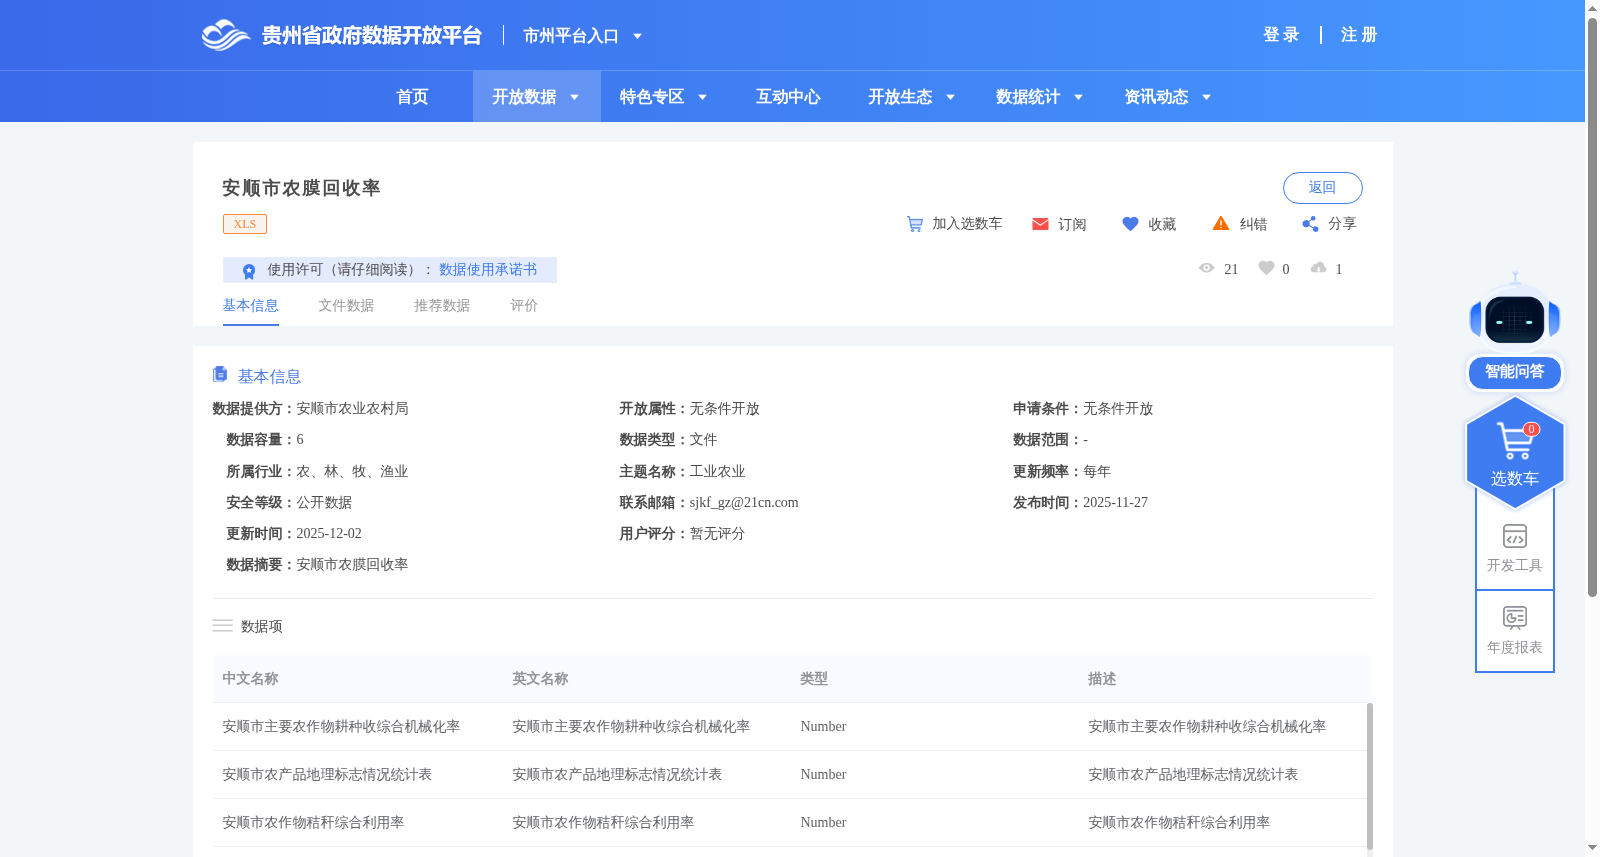Click the platform logo icon in header
The width and height of the screenshot is (1600, 857).
225,35
